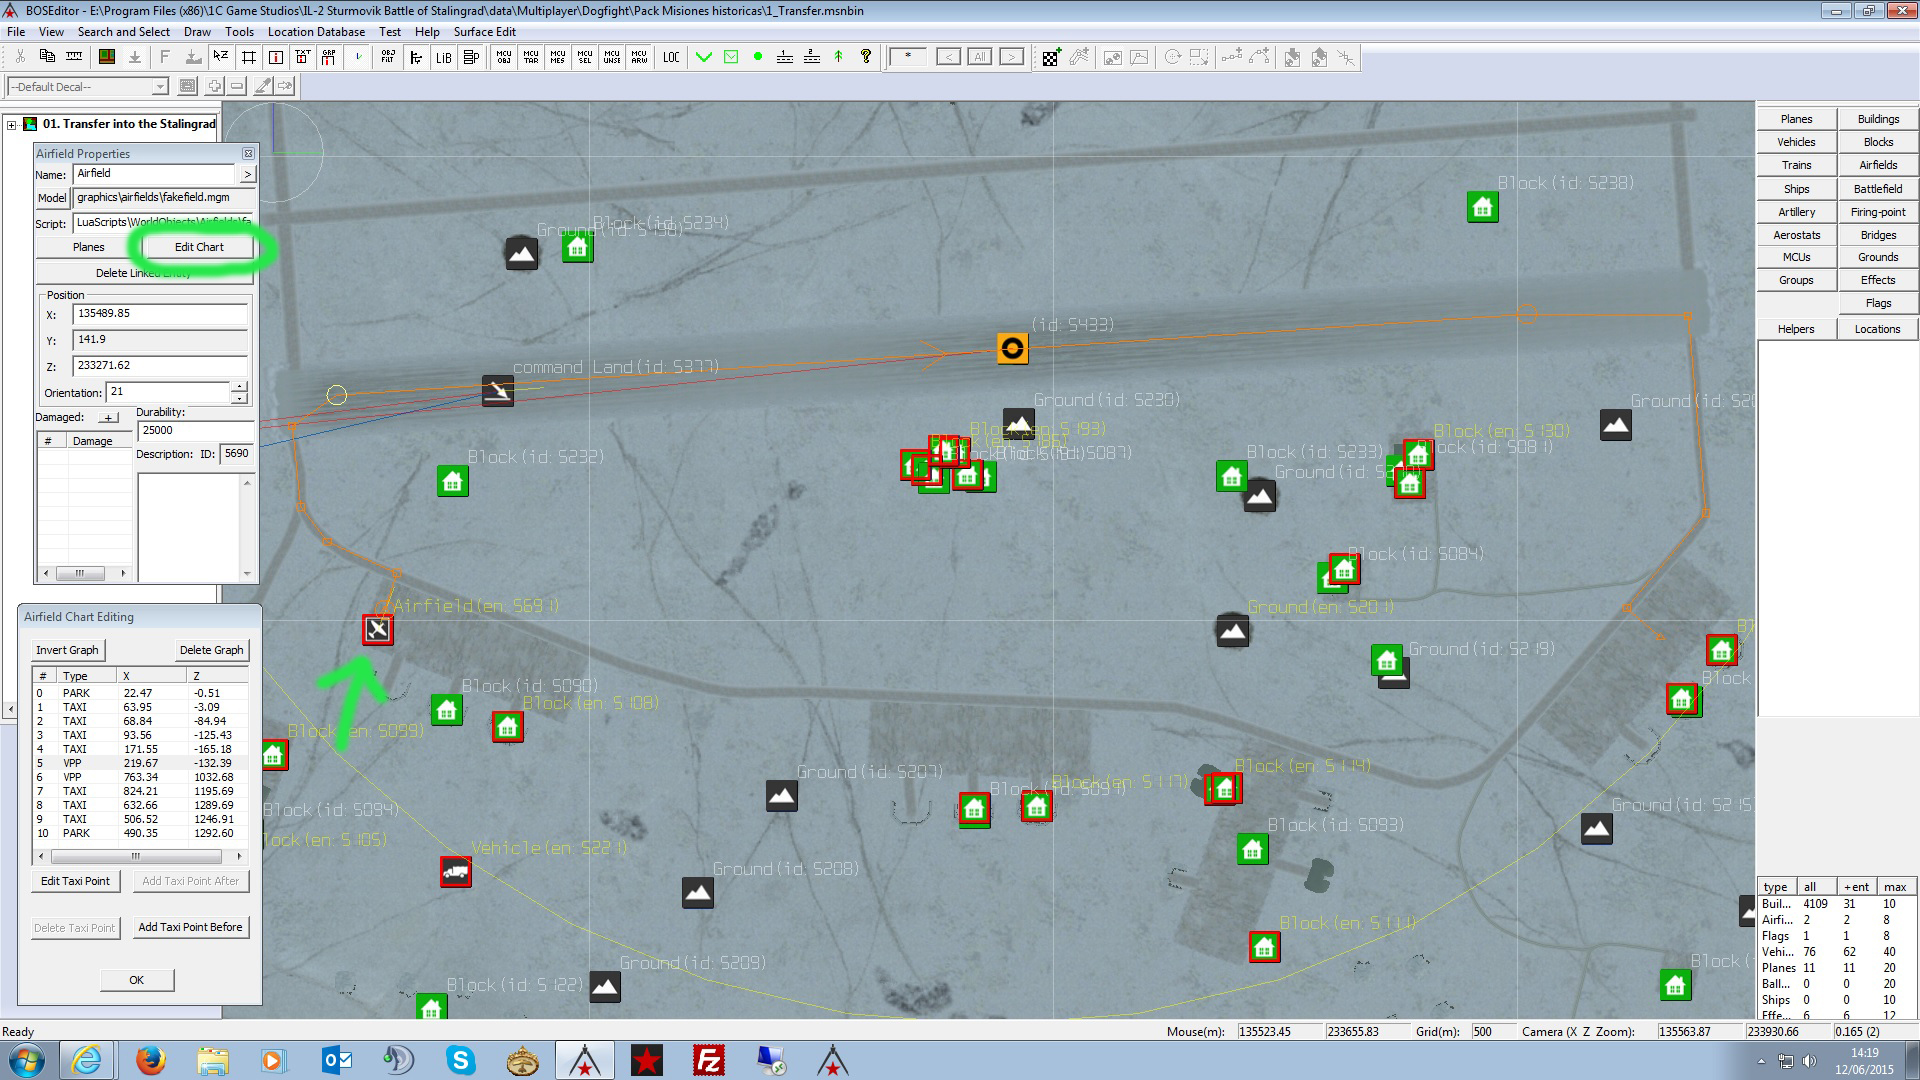
Task: Click the yellow question mark icon
Action: click(x=866, y=57)
